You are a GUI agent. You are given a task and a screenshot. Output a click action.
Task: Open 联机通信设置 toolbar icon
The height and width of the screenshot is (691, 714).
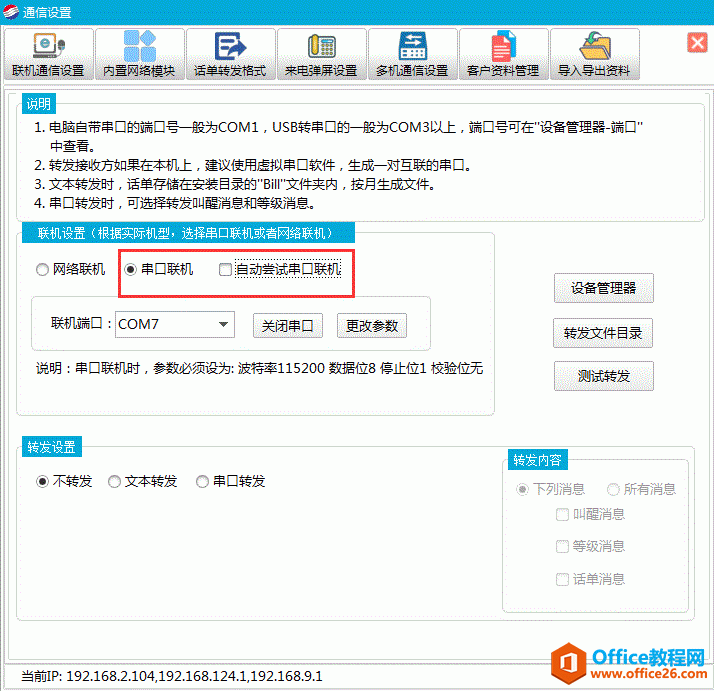click(x=49, y=54)
